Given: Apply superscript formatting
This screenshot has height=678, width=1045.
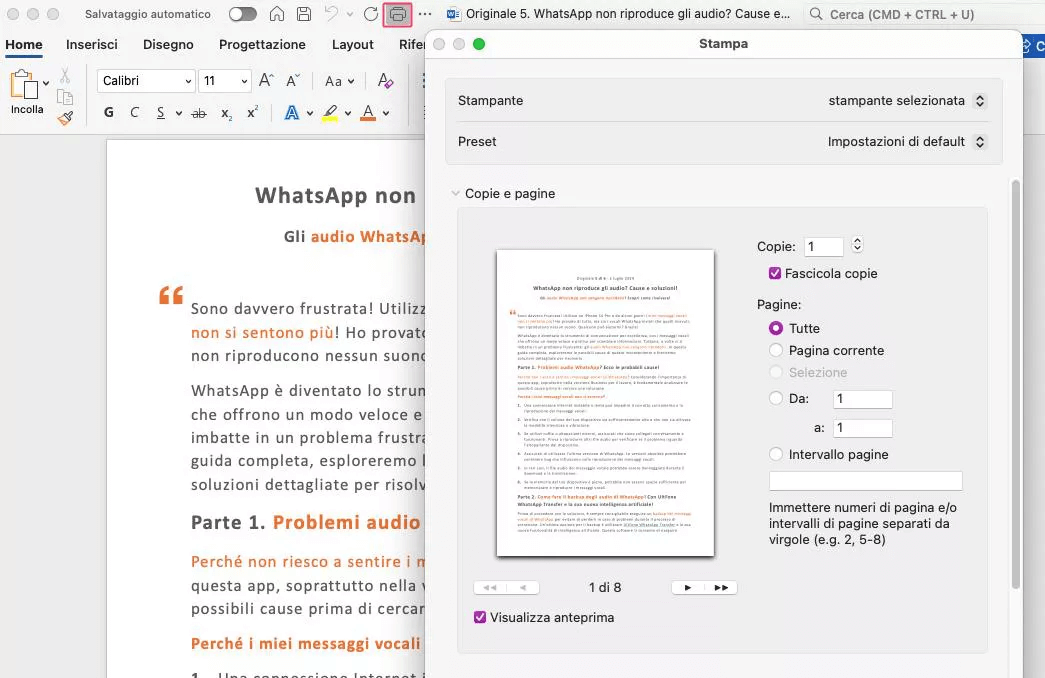Looking at the screenshot, I should coord(253,112).
